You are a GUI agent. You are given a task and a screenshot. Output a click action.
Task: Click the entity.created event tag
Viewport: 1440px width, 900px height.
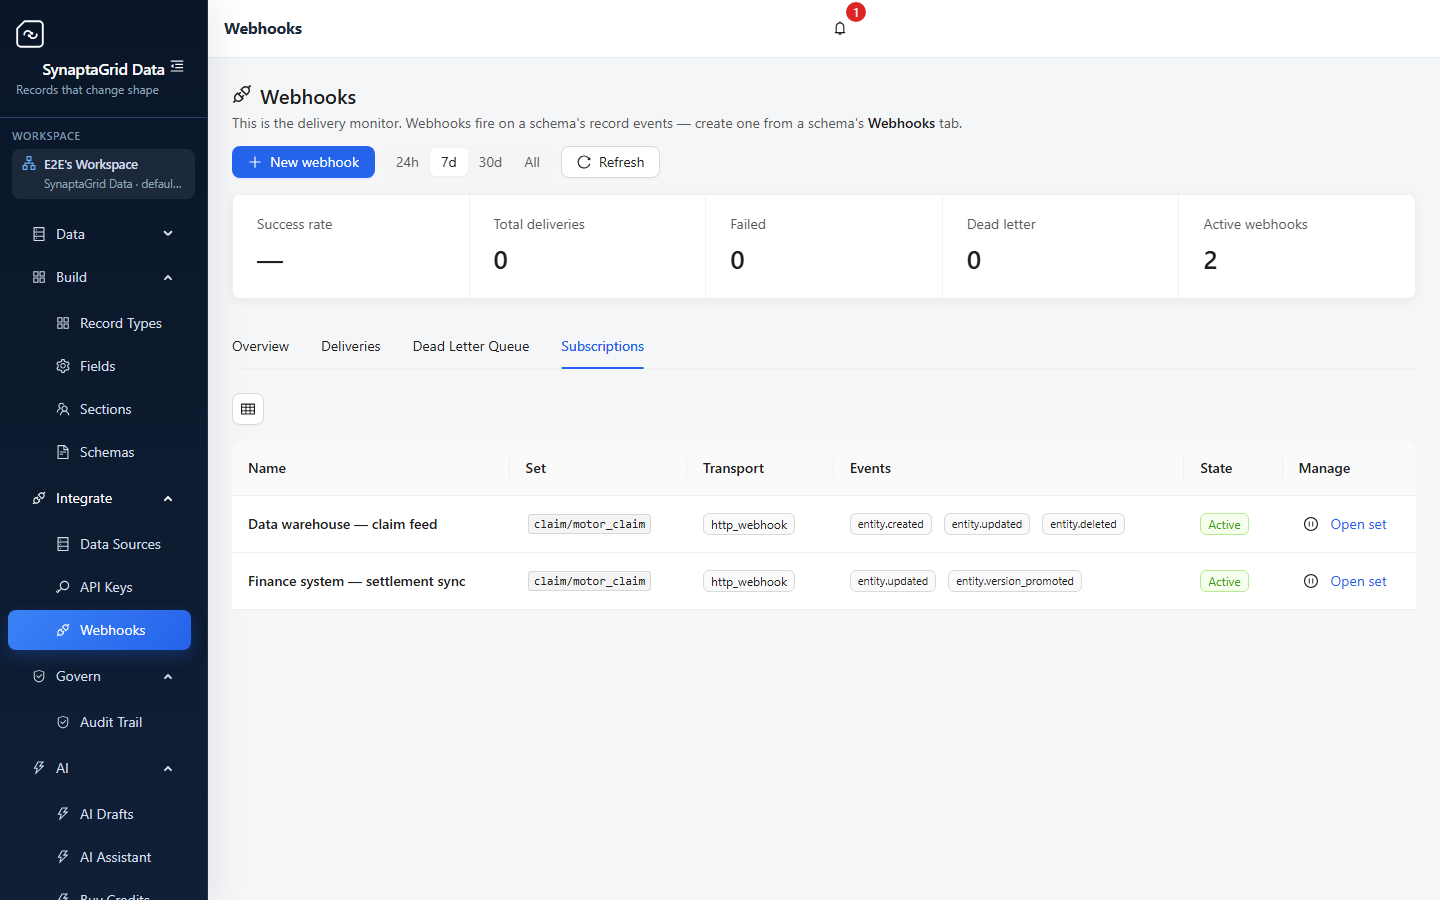(891, 524)
